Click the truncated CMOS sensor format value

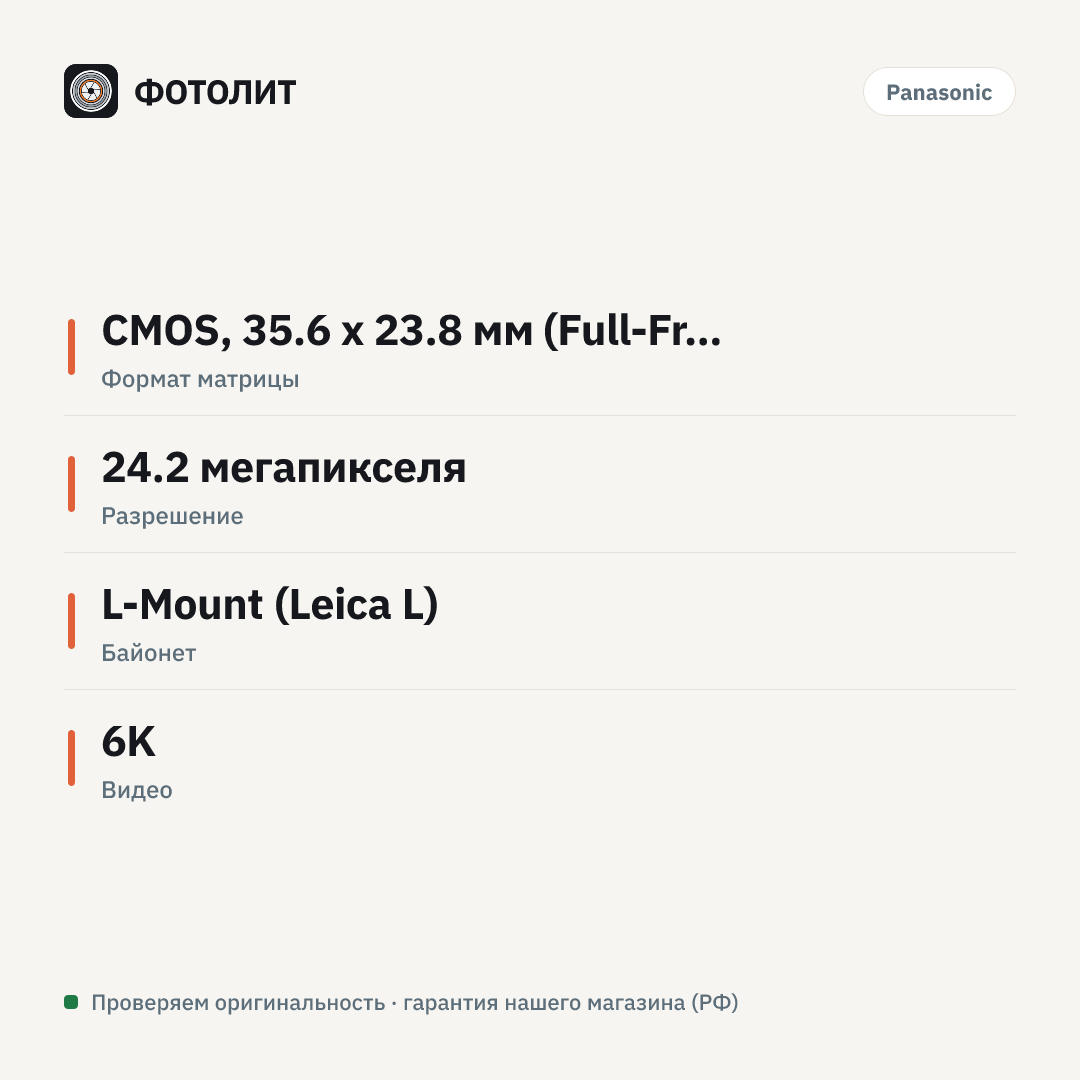(x=411, y=331)
